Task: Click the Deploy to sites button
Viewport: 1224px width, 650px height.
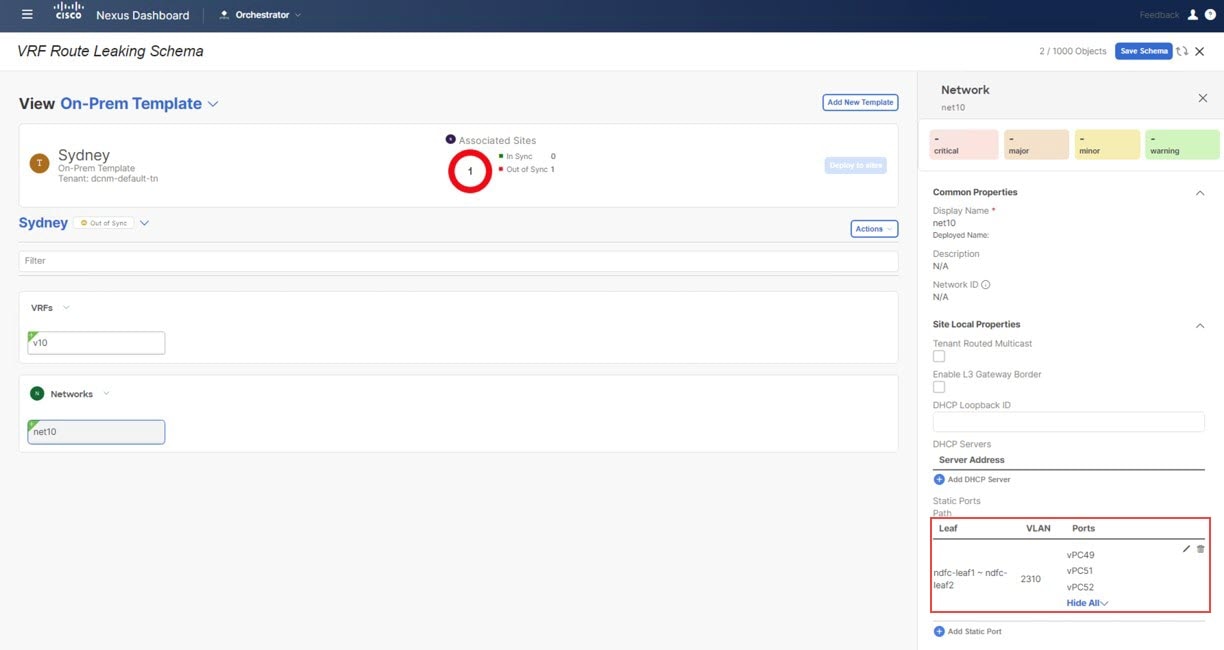Action: coord(855,165)
